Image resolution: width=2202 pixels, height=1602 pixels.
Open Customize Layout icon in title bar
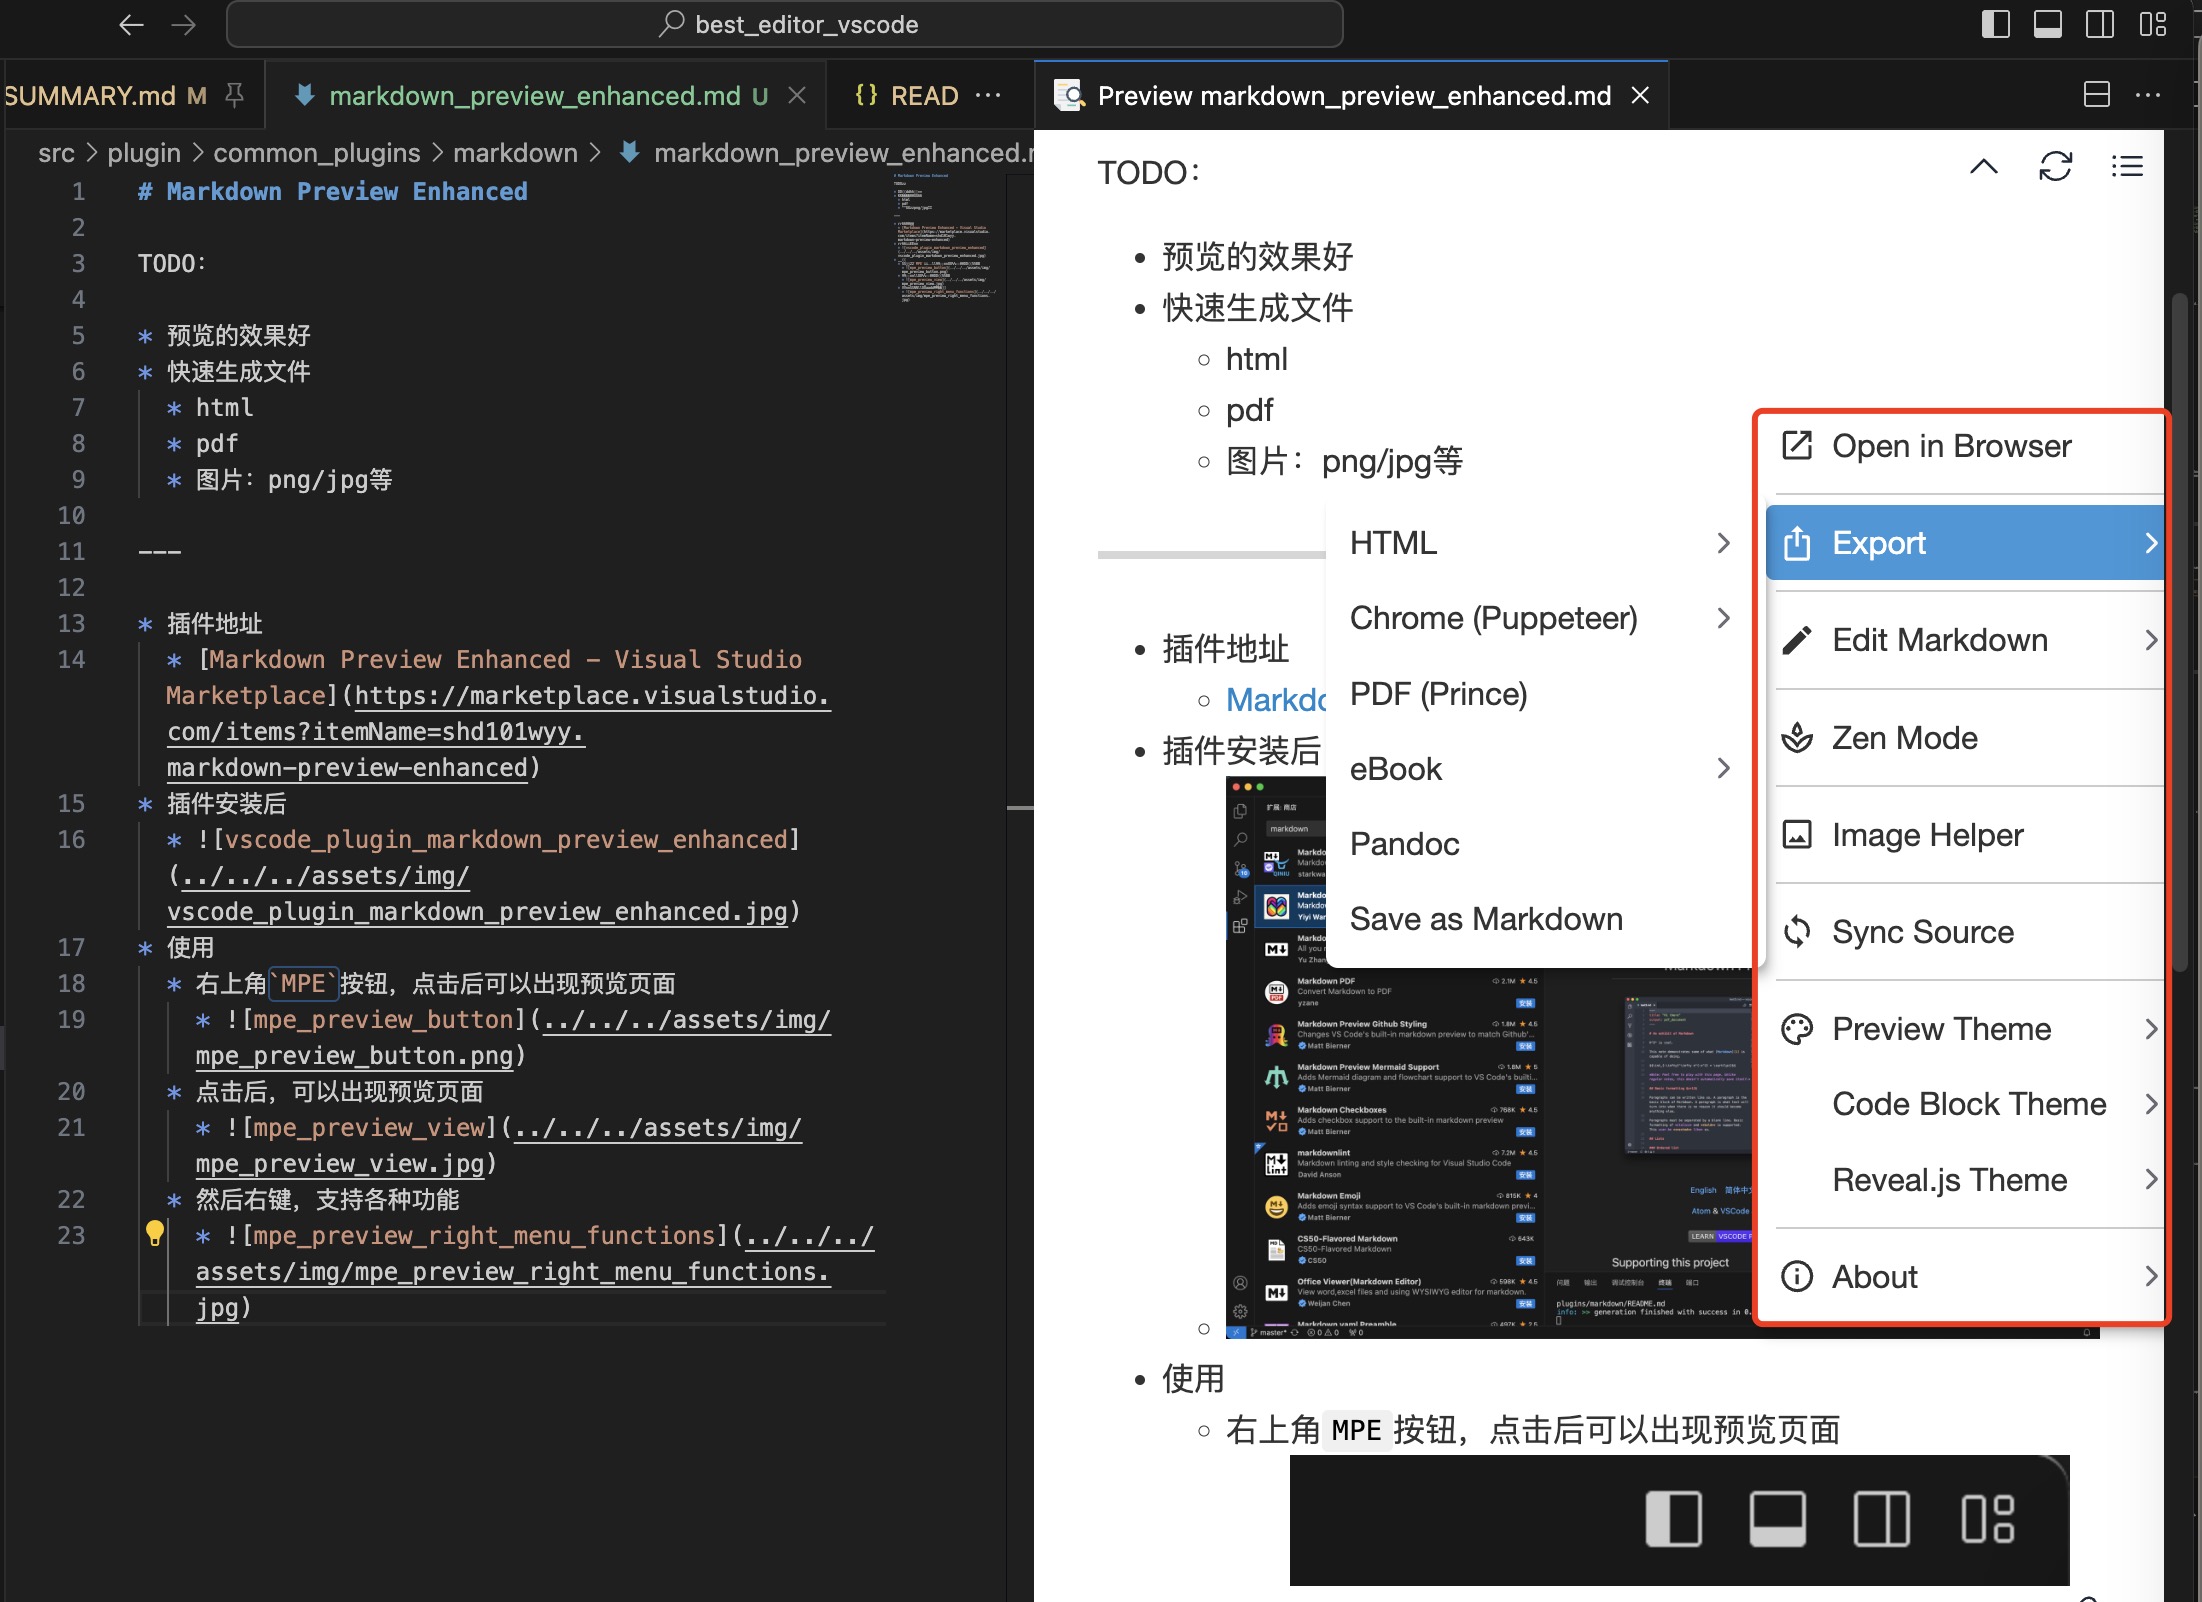click(x=2152, y=24)
